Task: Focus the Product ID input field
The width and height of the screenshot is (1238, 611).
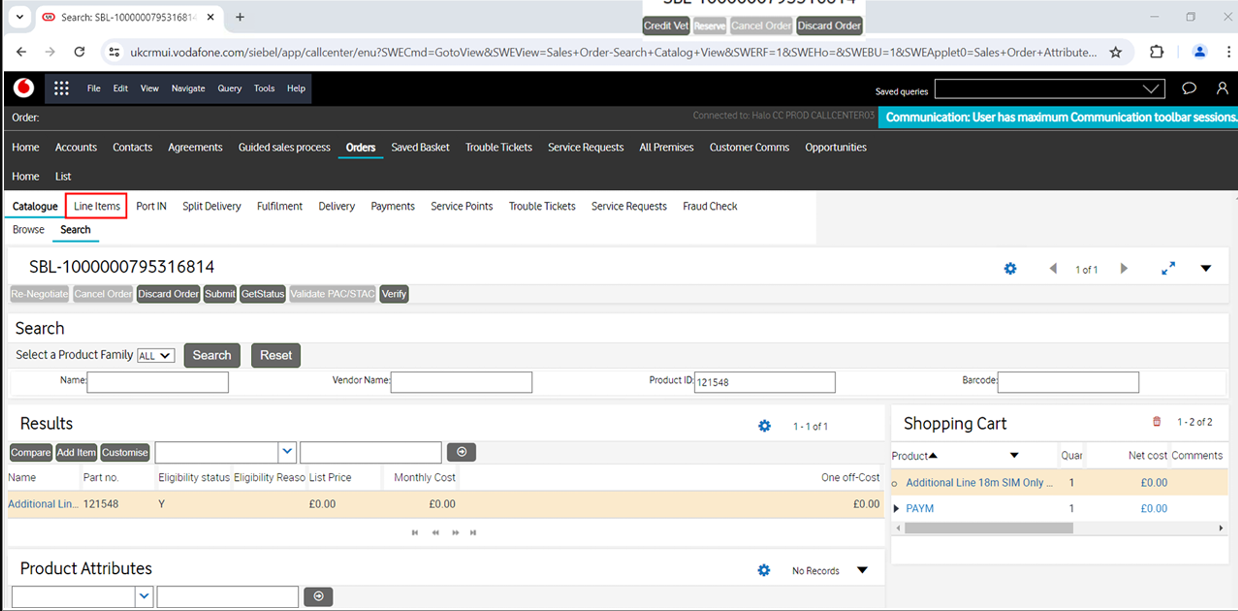Action: 764,382
